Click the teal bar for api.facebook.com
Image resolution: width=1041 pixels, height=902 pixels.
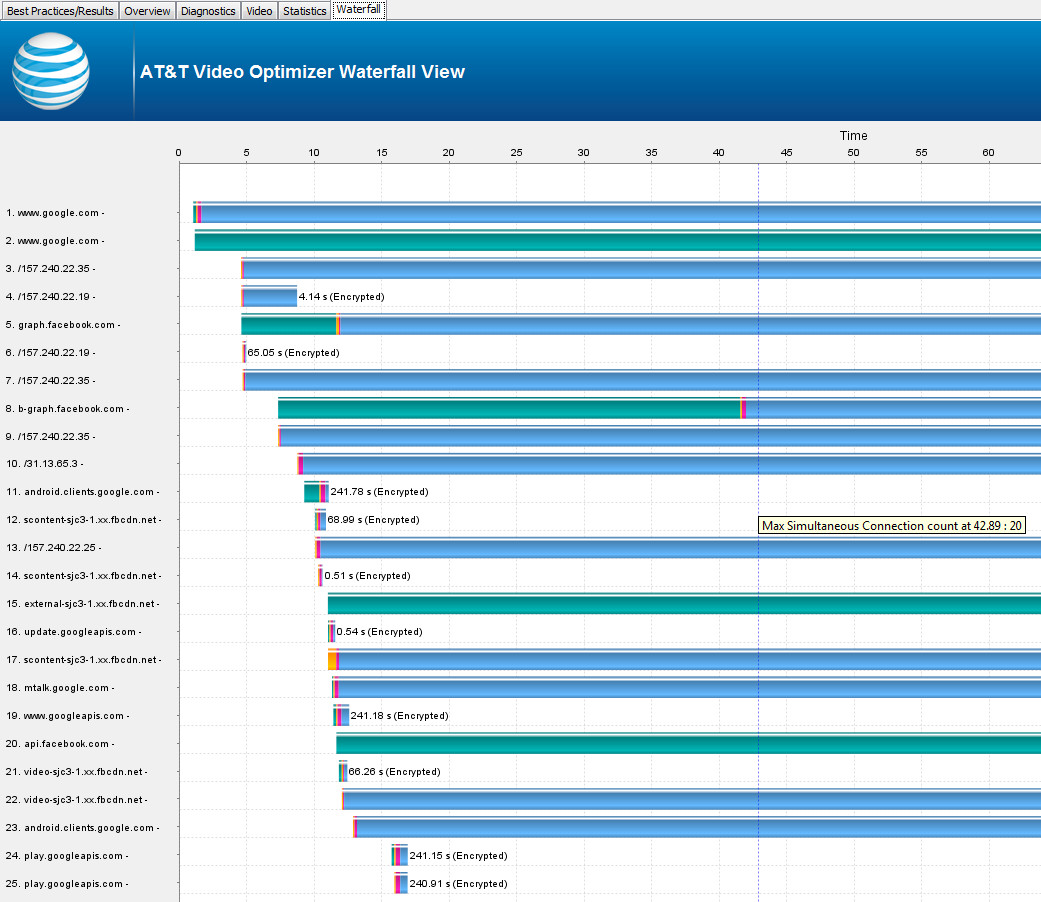tap(688, 744)
